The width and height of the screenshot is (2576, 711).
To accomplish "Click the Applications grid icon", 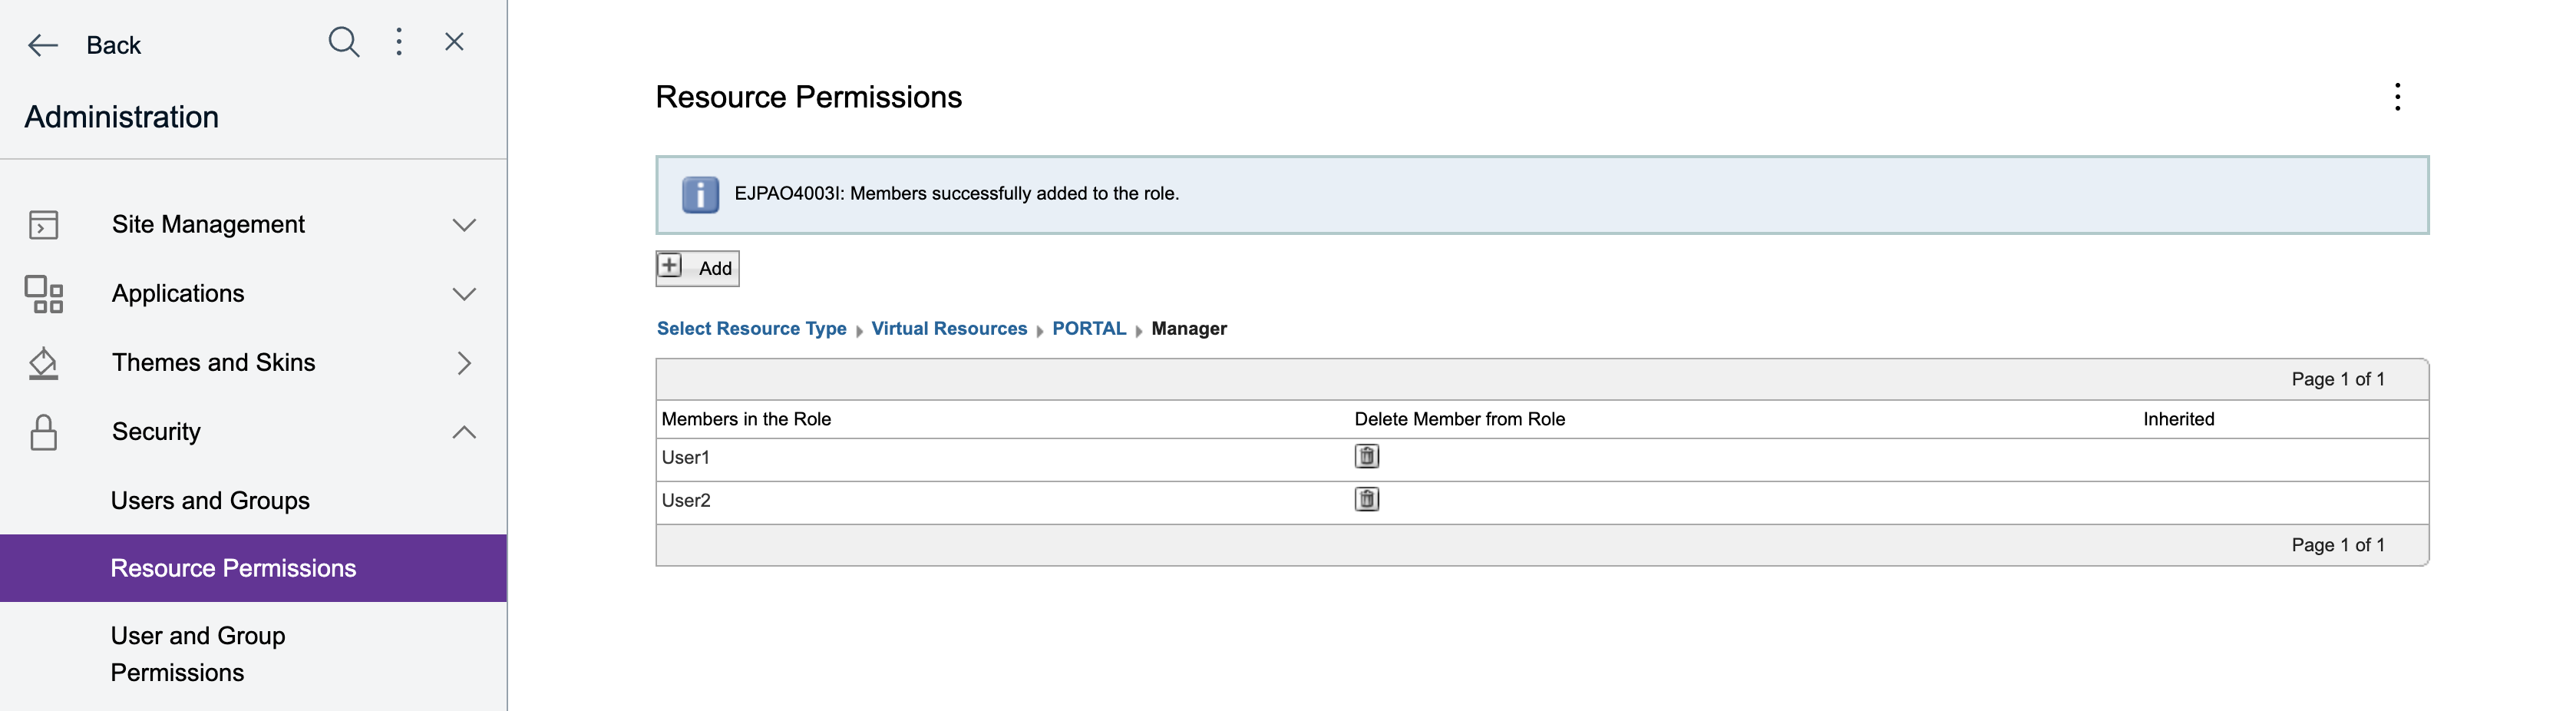I will pyautogui.click(x=43, y=294).
